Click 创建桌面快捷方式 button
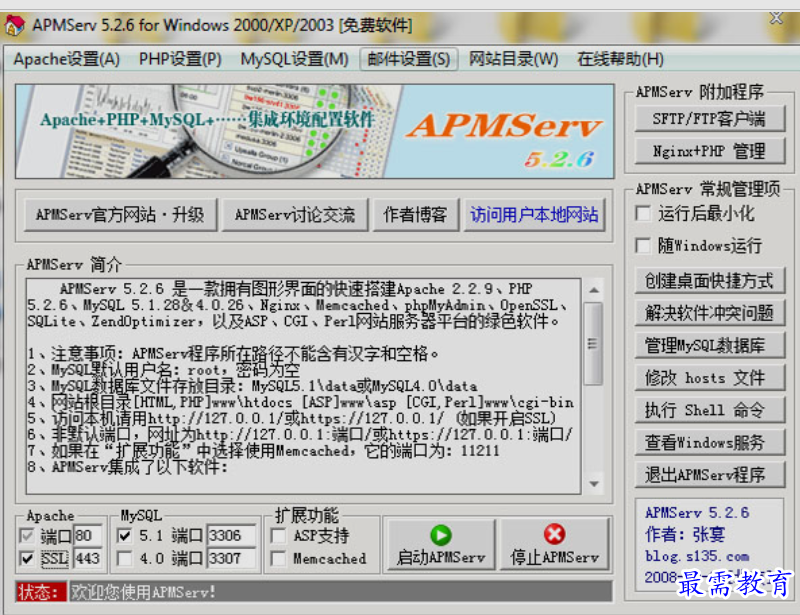The image size is (800, 615). click(709, 280)
